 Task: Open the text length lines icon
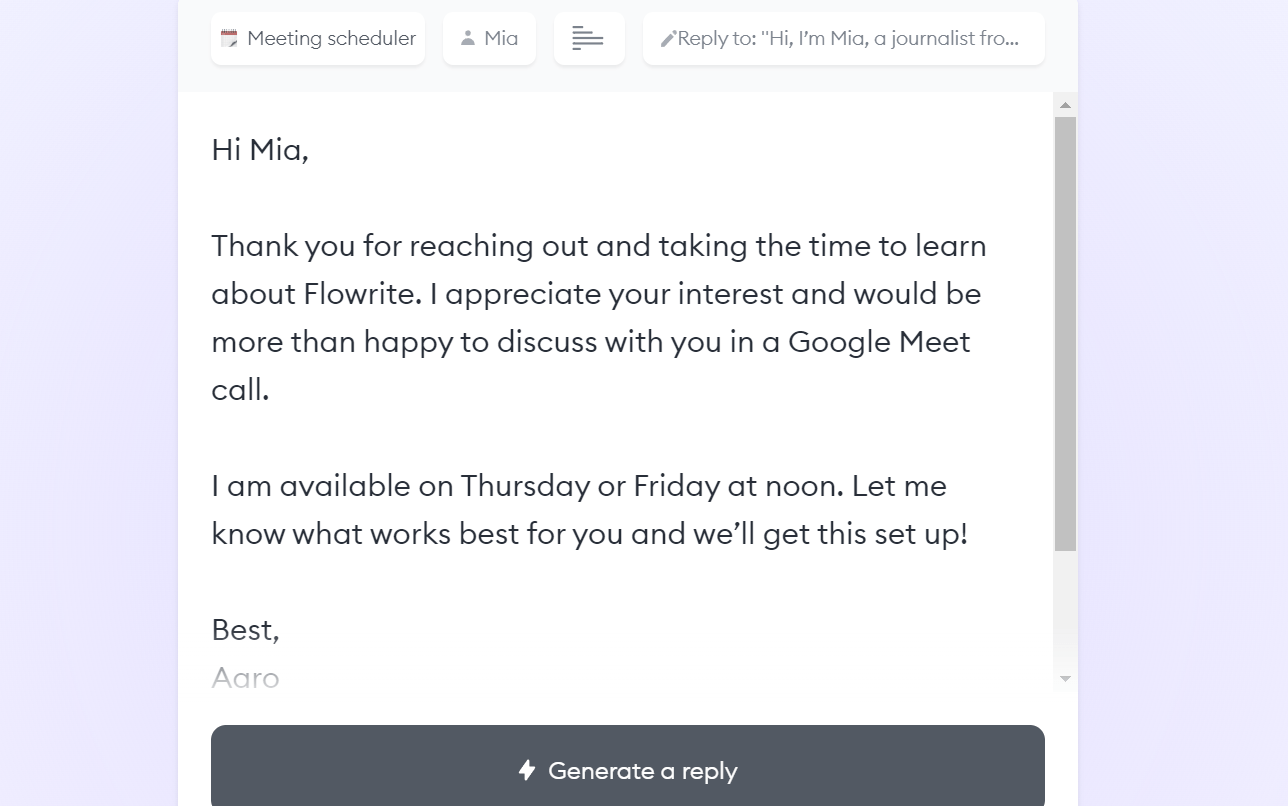tap(588, 39)
